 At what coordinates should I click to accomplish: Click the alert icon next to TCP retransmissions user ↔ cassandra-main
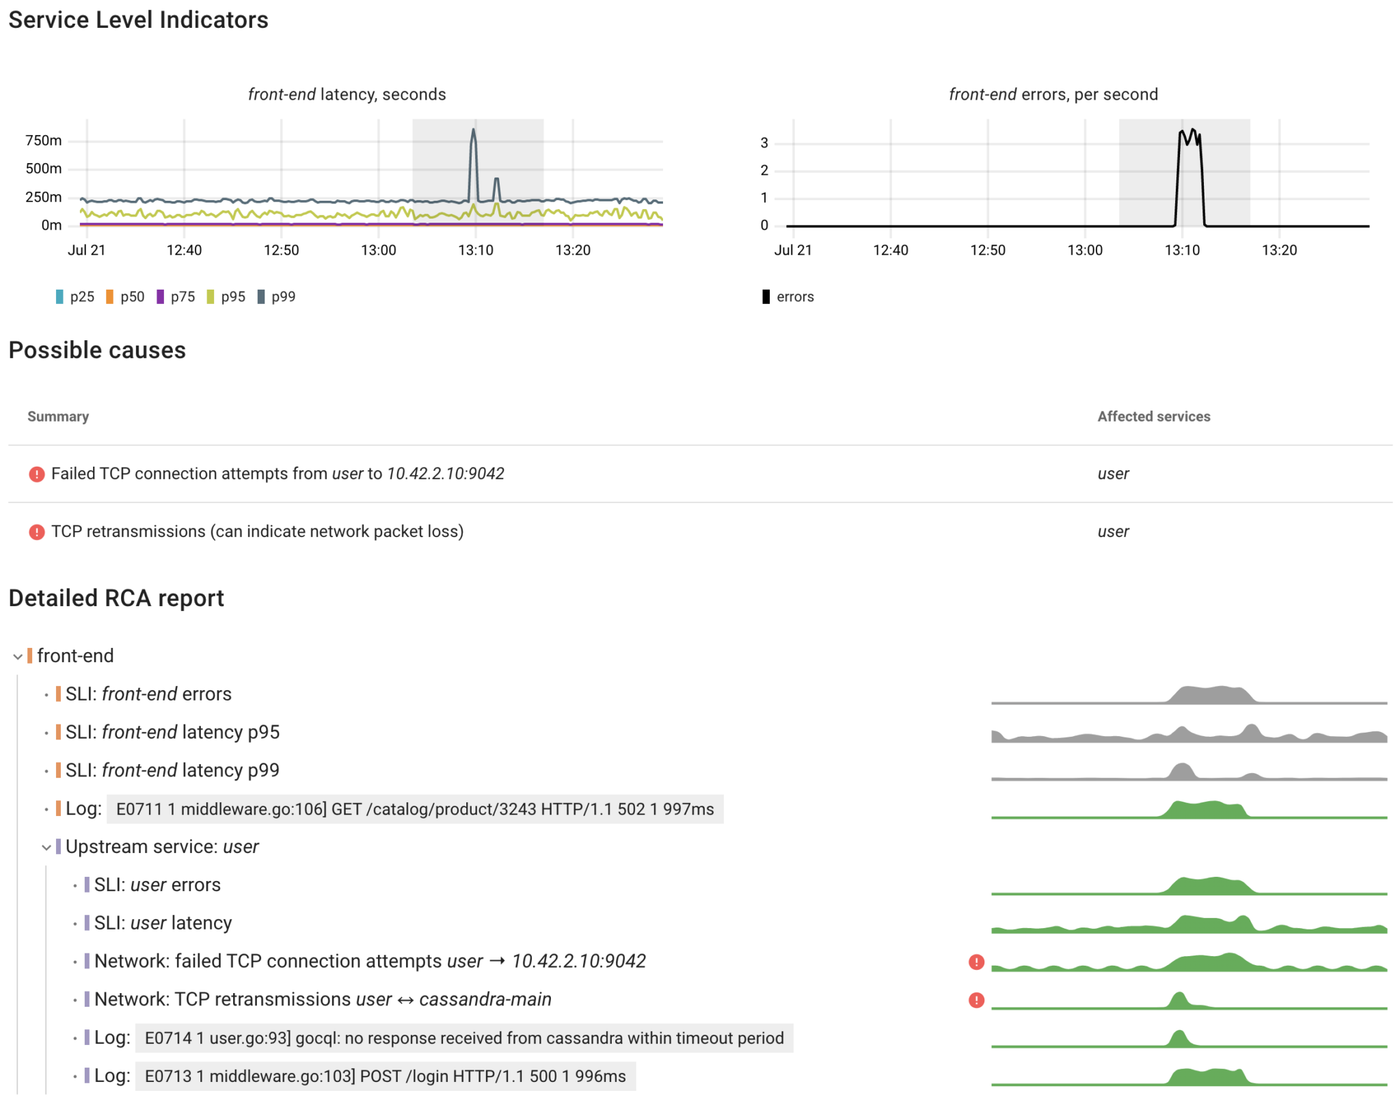point(976,999)
